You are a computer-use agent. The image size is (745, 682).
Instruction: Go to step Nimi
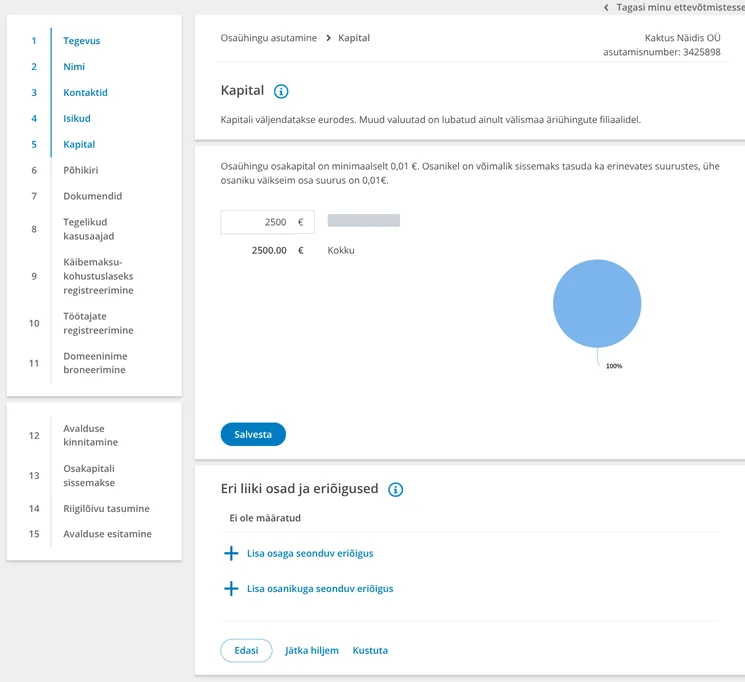point(74,67)
